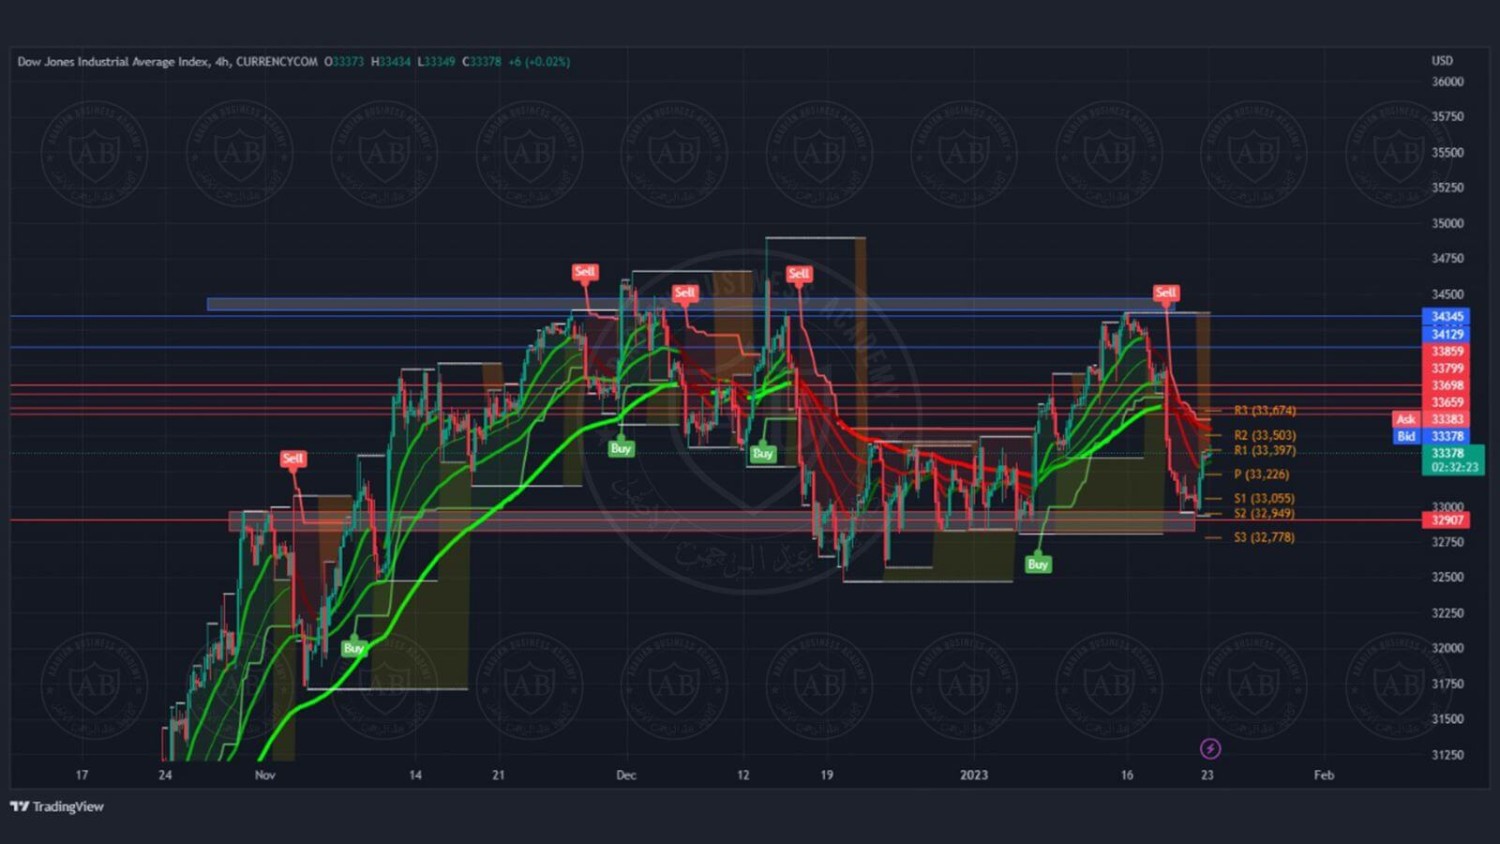Click the blue 34345 price label
Image resolution: width=1500 pixels, height=844 pixels.
click(x=1446, y=317)
